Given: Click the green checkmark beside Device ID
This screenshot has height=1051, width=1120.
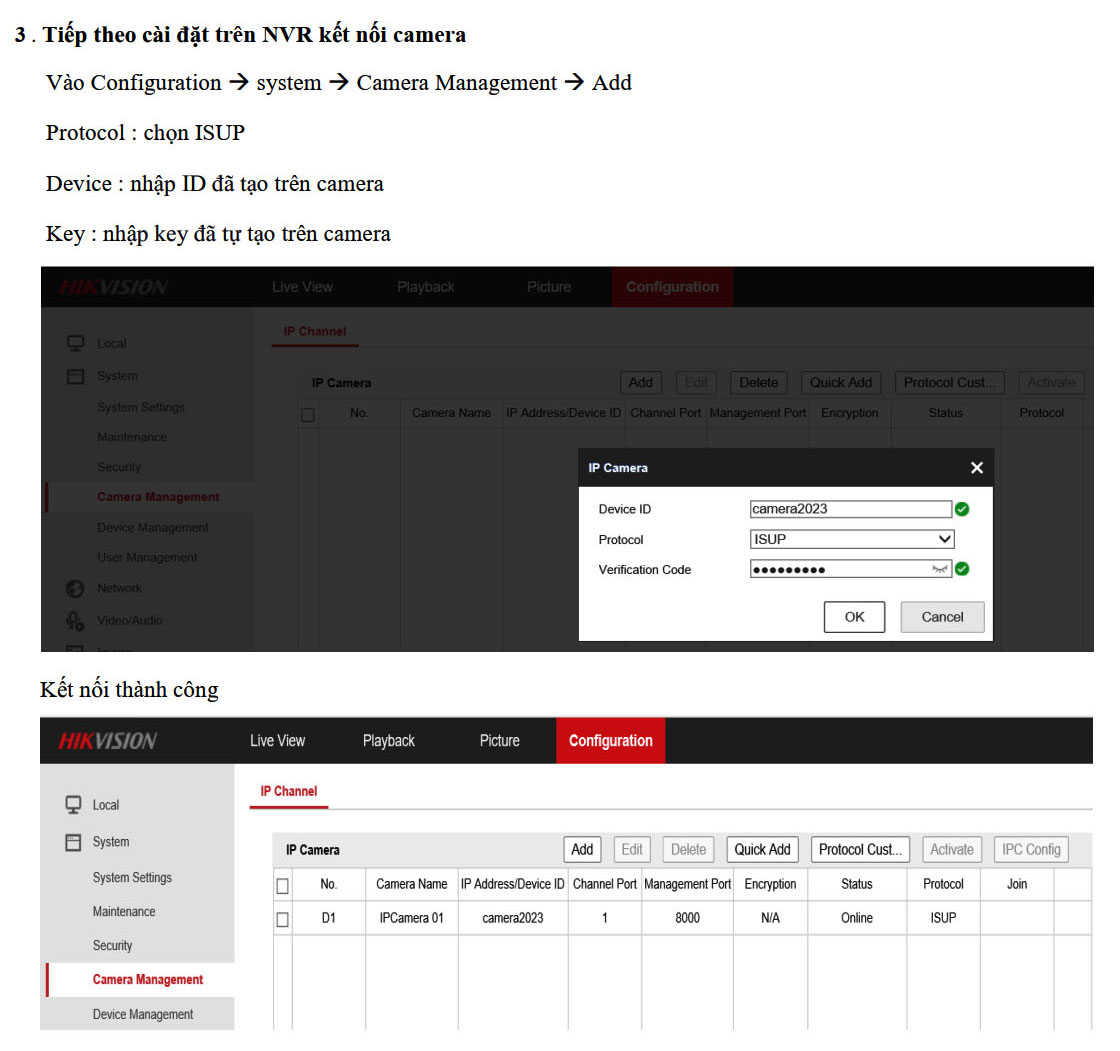Looking at the screenshot, I should tap(961, 509).
